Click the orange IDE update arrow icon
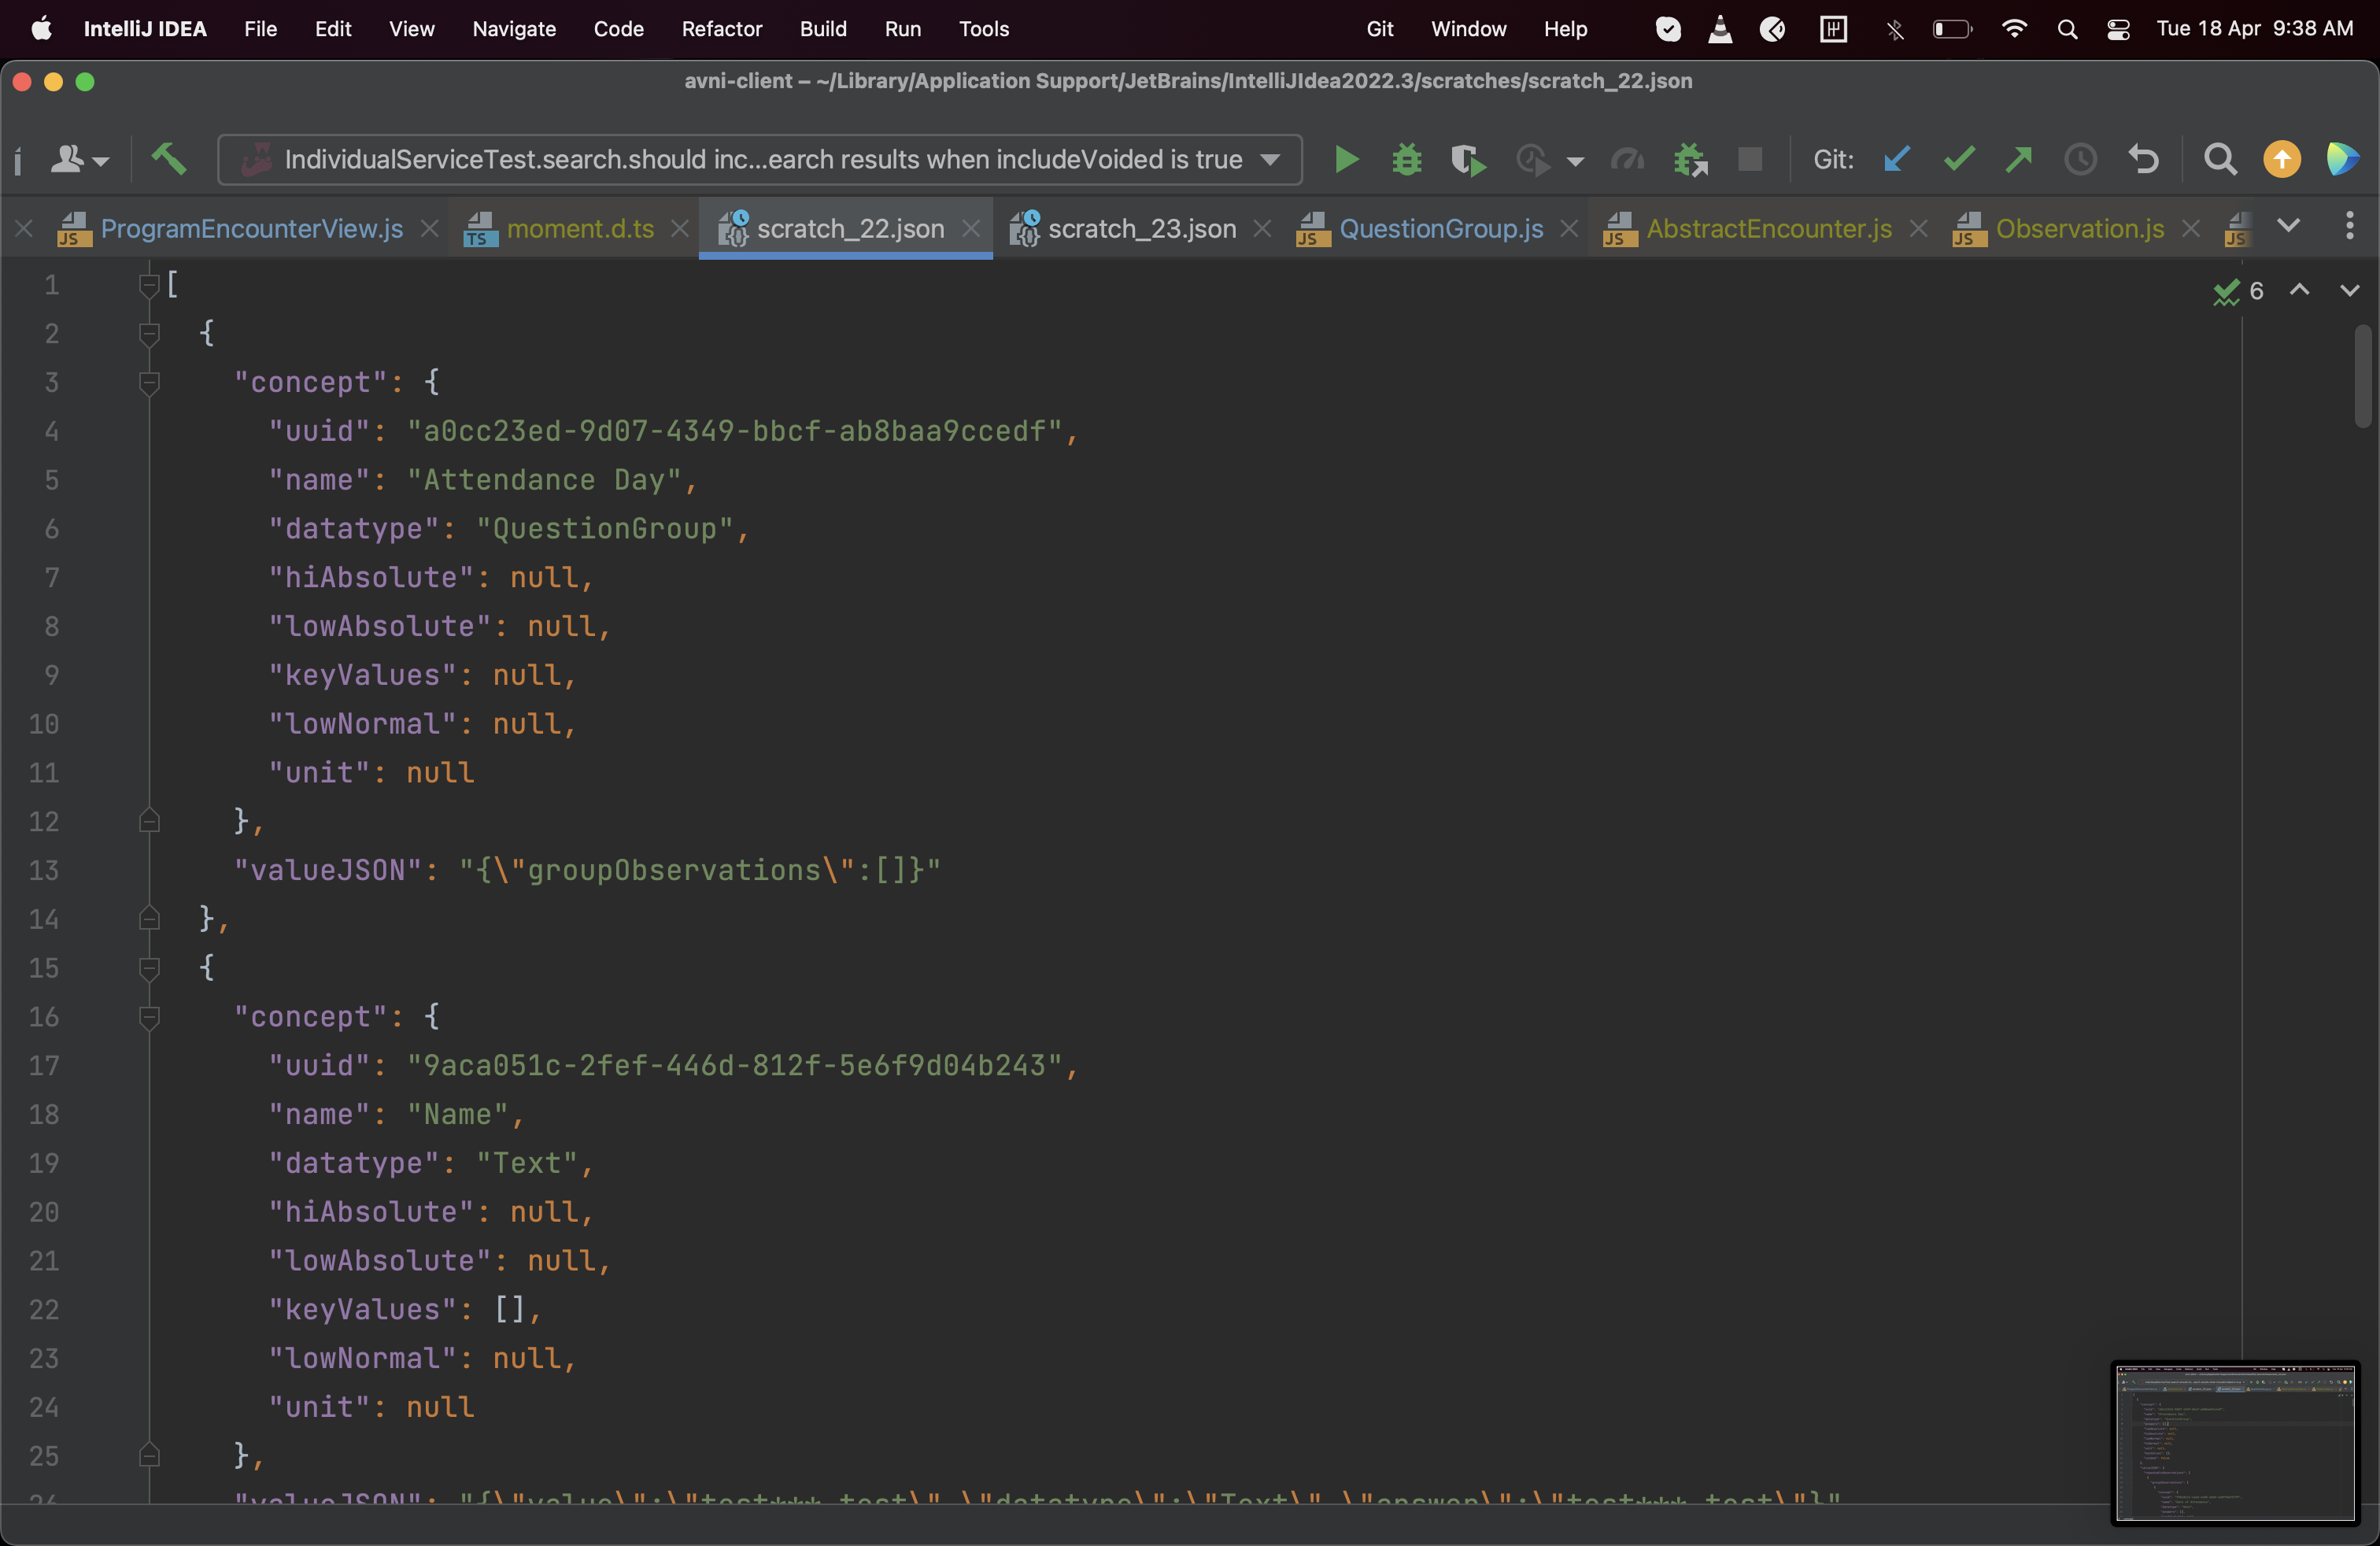2380x1546 pixels. pos(2281,160)
